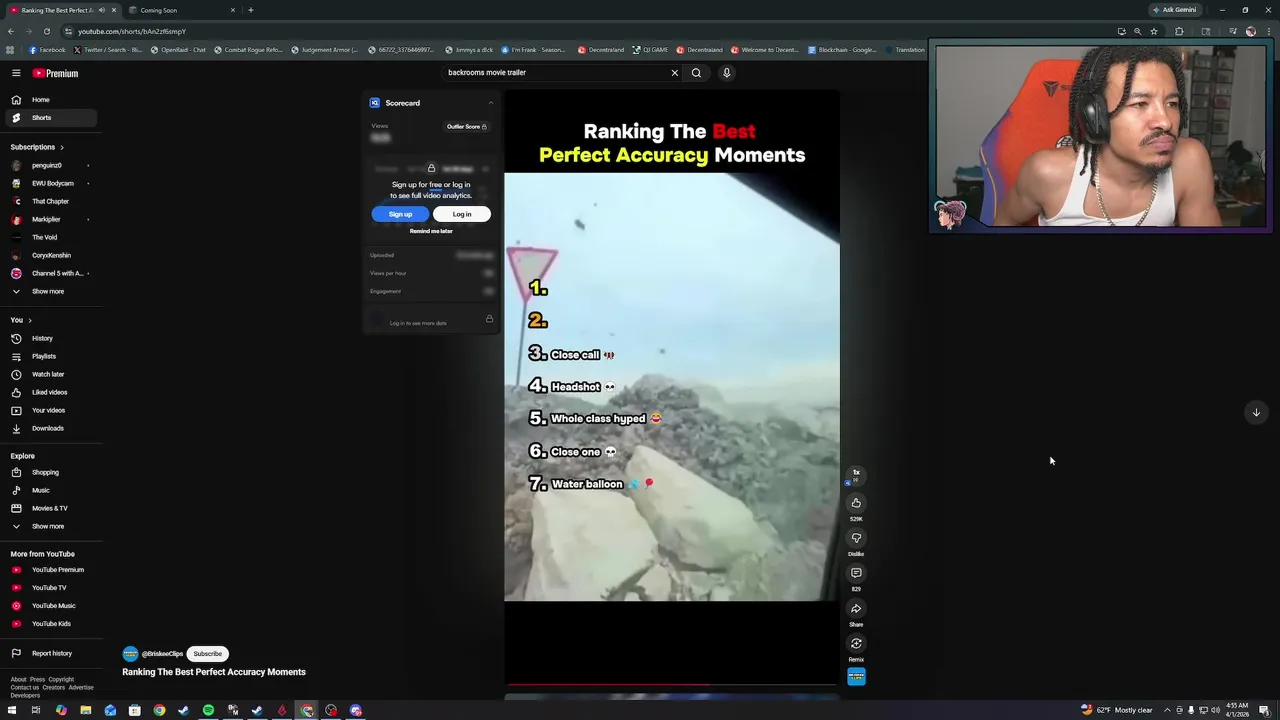This screenshot has height=720, width=1280.
Task: Expand Subscriptions section header
Action: click(x=37, y=147)
